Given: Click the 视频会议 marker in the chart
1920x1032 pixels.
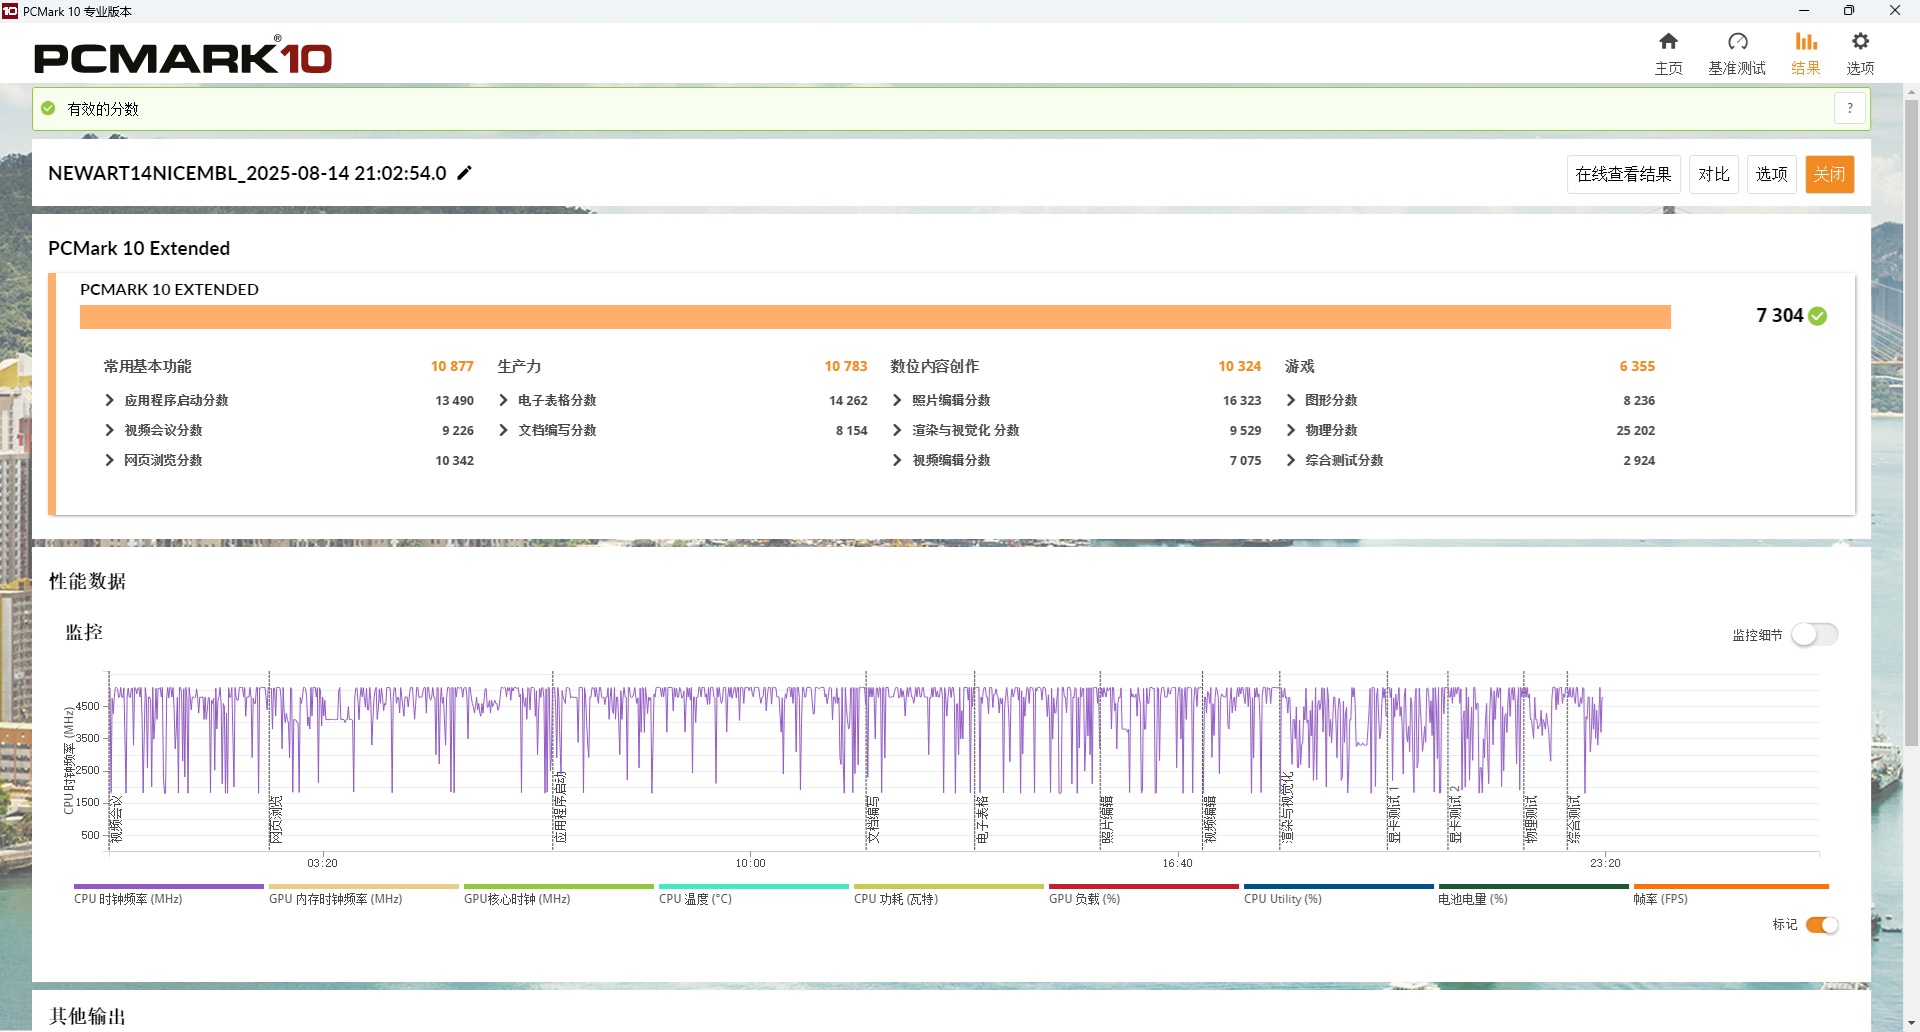Looking at the screenshot, I should point(116,820).
